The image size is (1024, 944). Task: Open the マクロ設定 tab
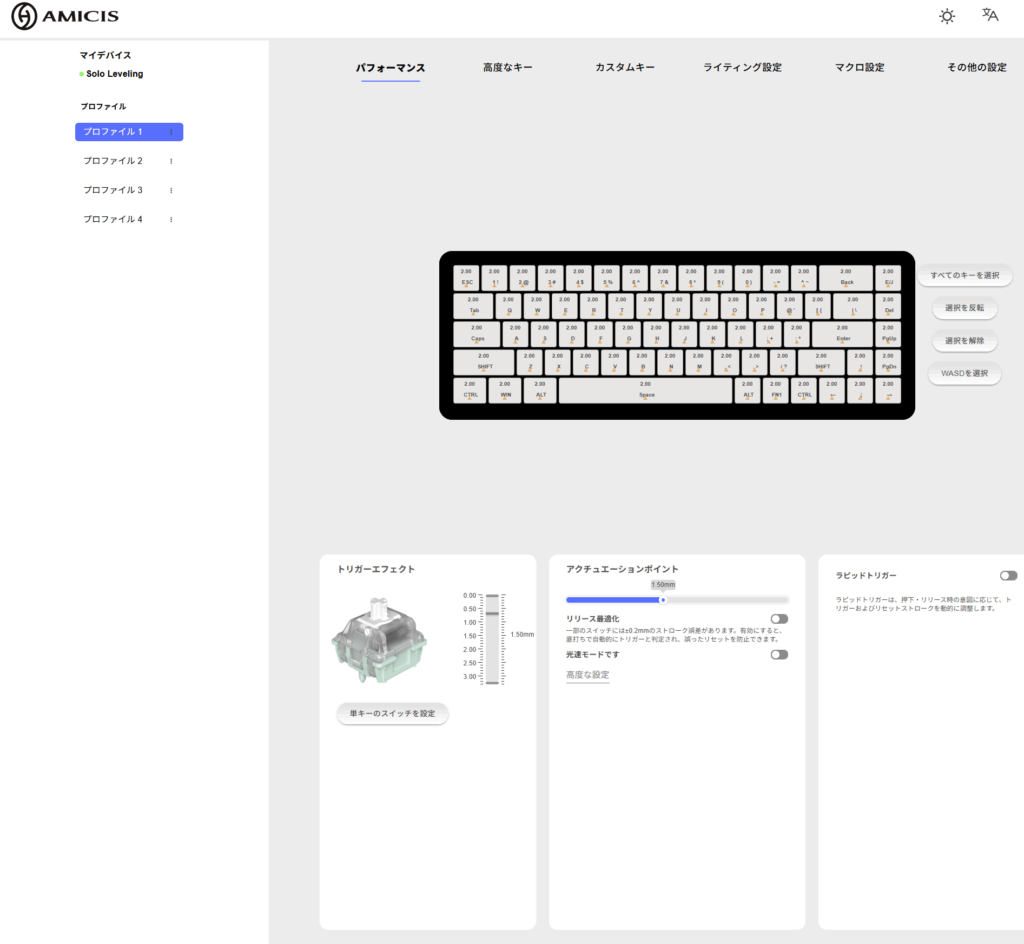pos(859,68)
